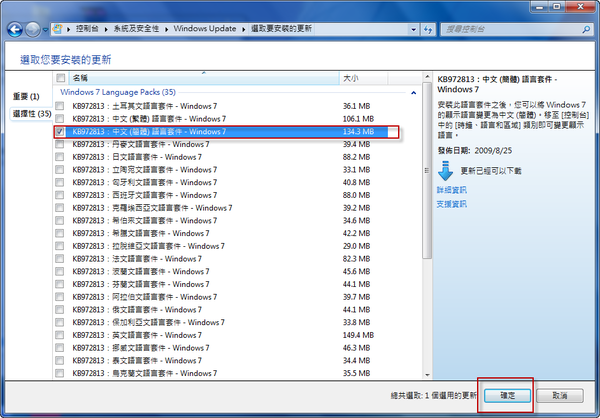Viewport: 600px width, 418px height.
Task: Select the 芬蘭文語言套件 row text
Action: (x=141, y=284)
